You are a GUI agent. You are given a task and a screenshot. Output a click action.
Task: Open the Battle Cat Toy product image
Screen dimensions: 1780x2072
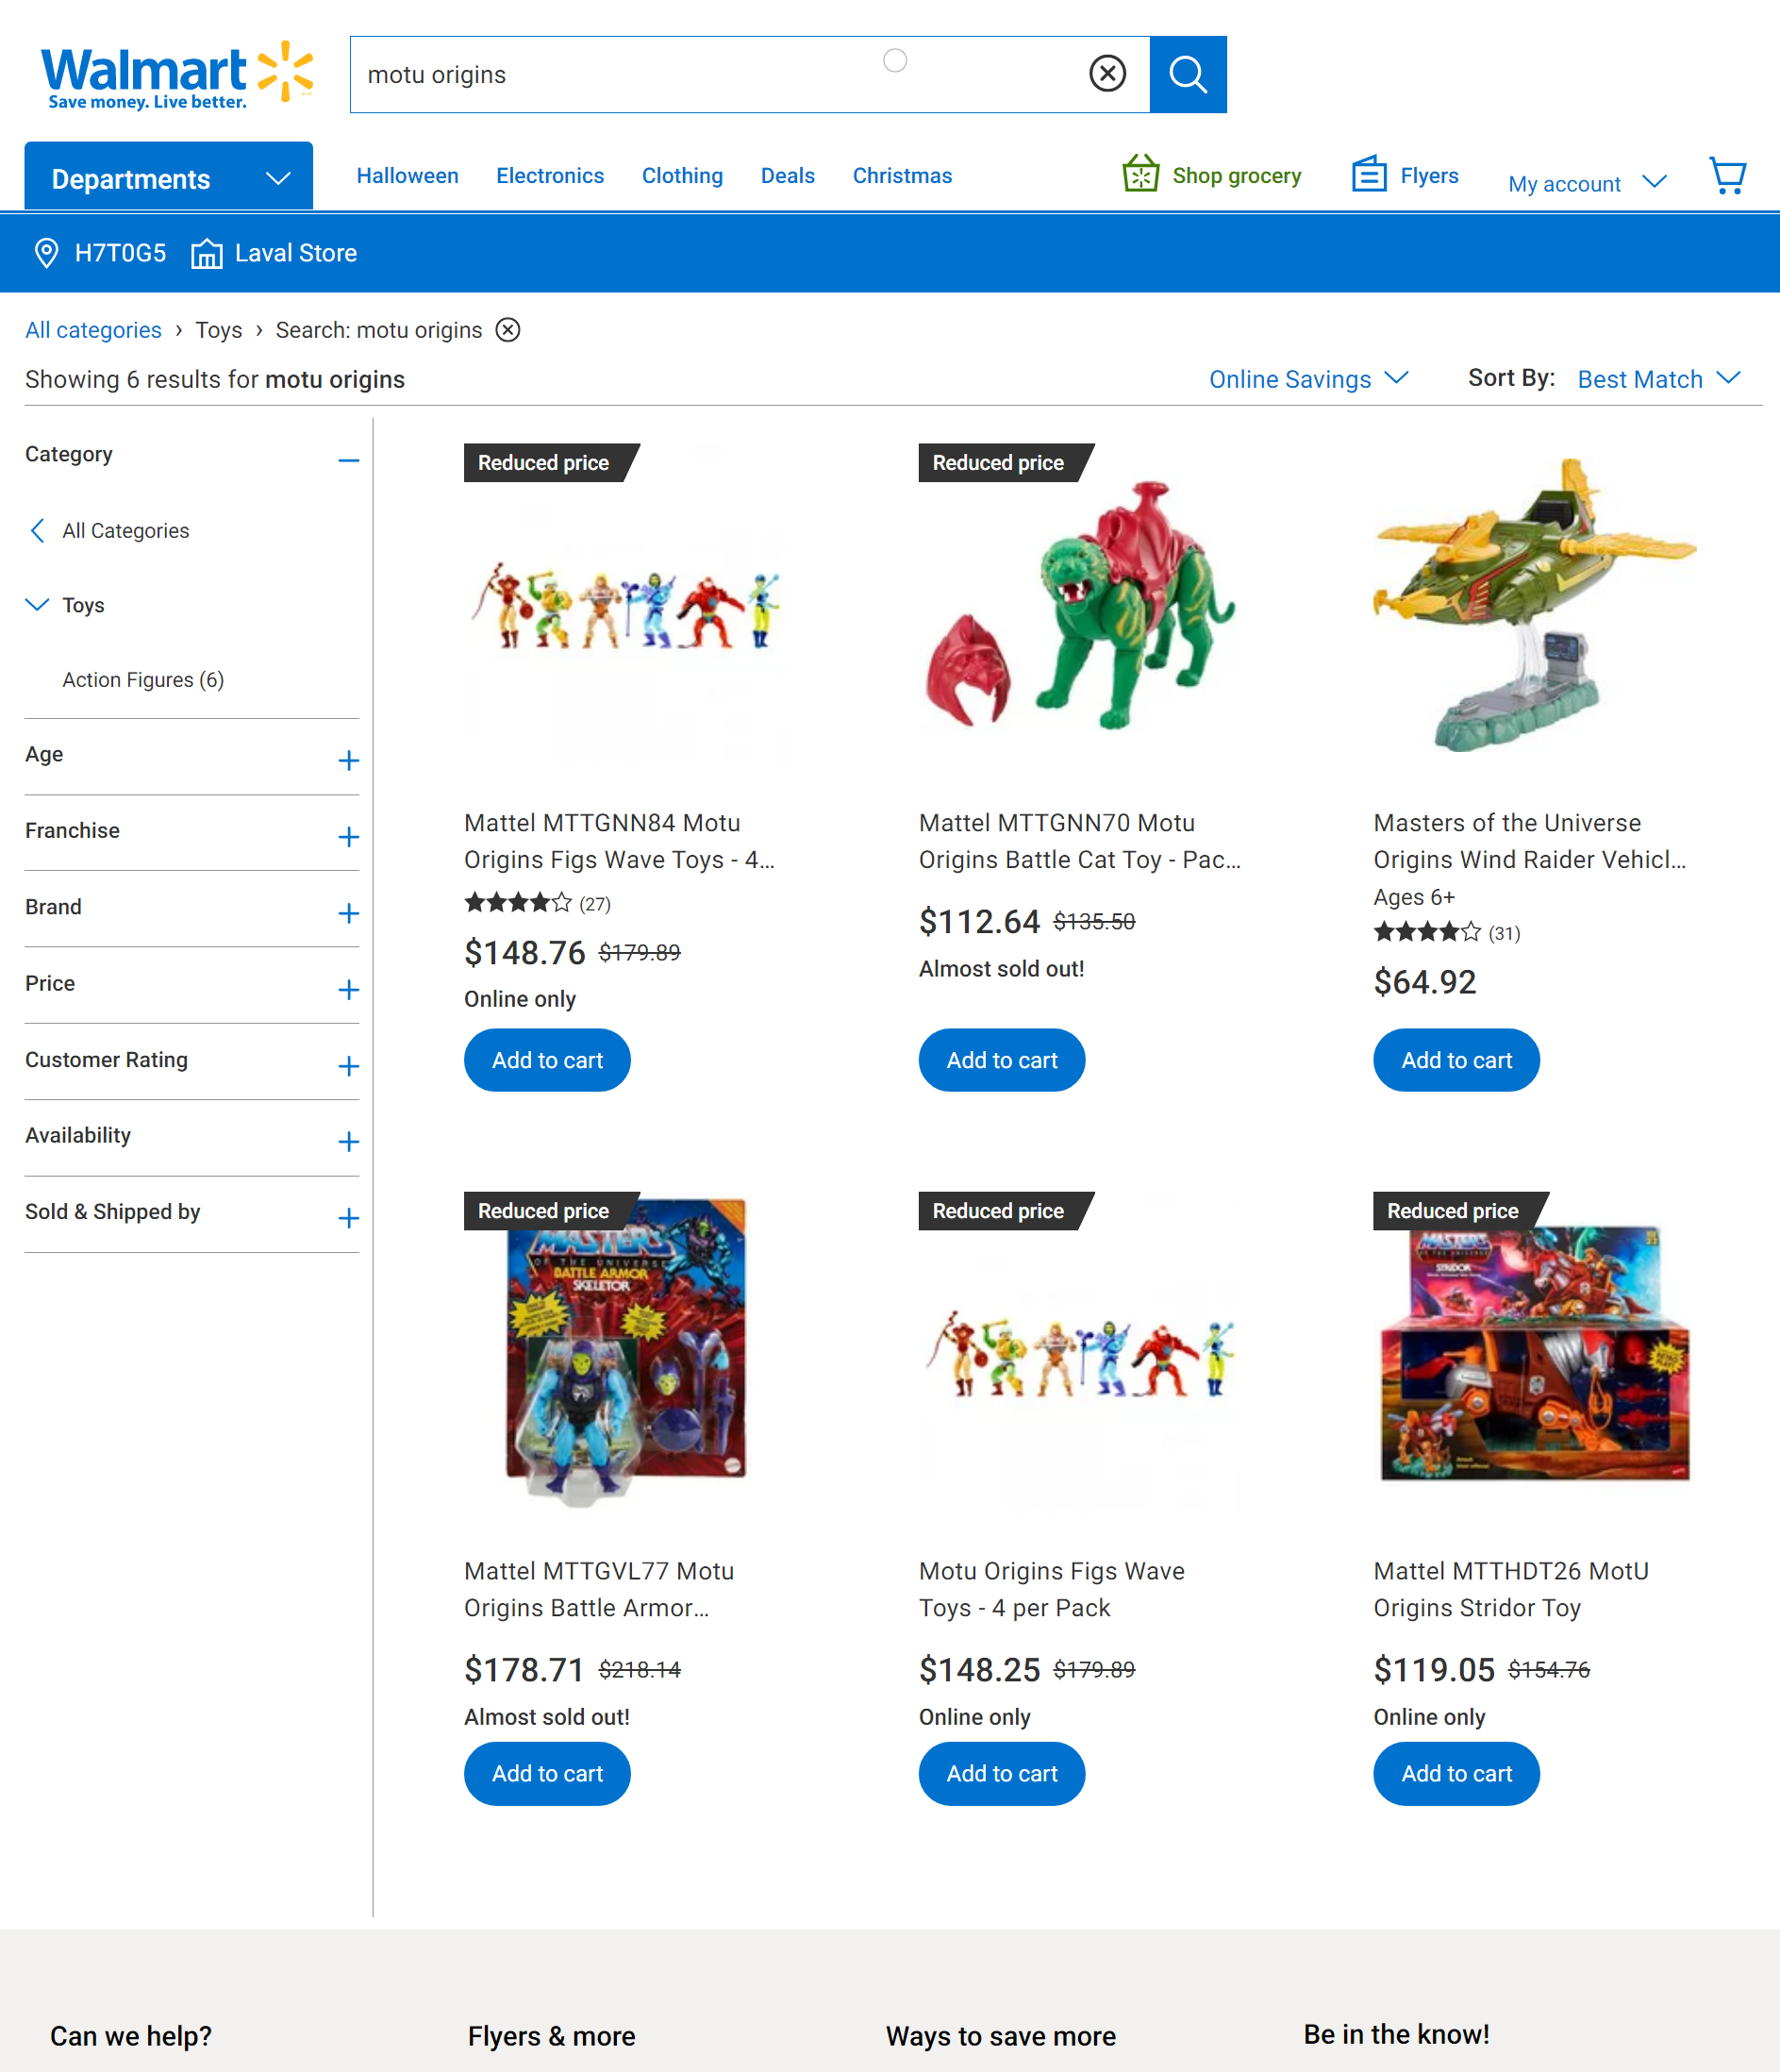1081,606
